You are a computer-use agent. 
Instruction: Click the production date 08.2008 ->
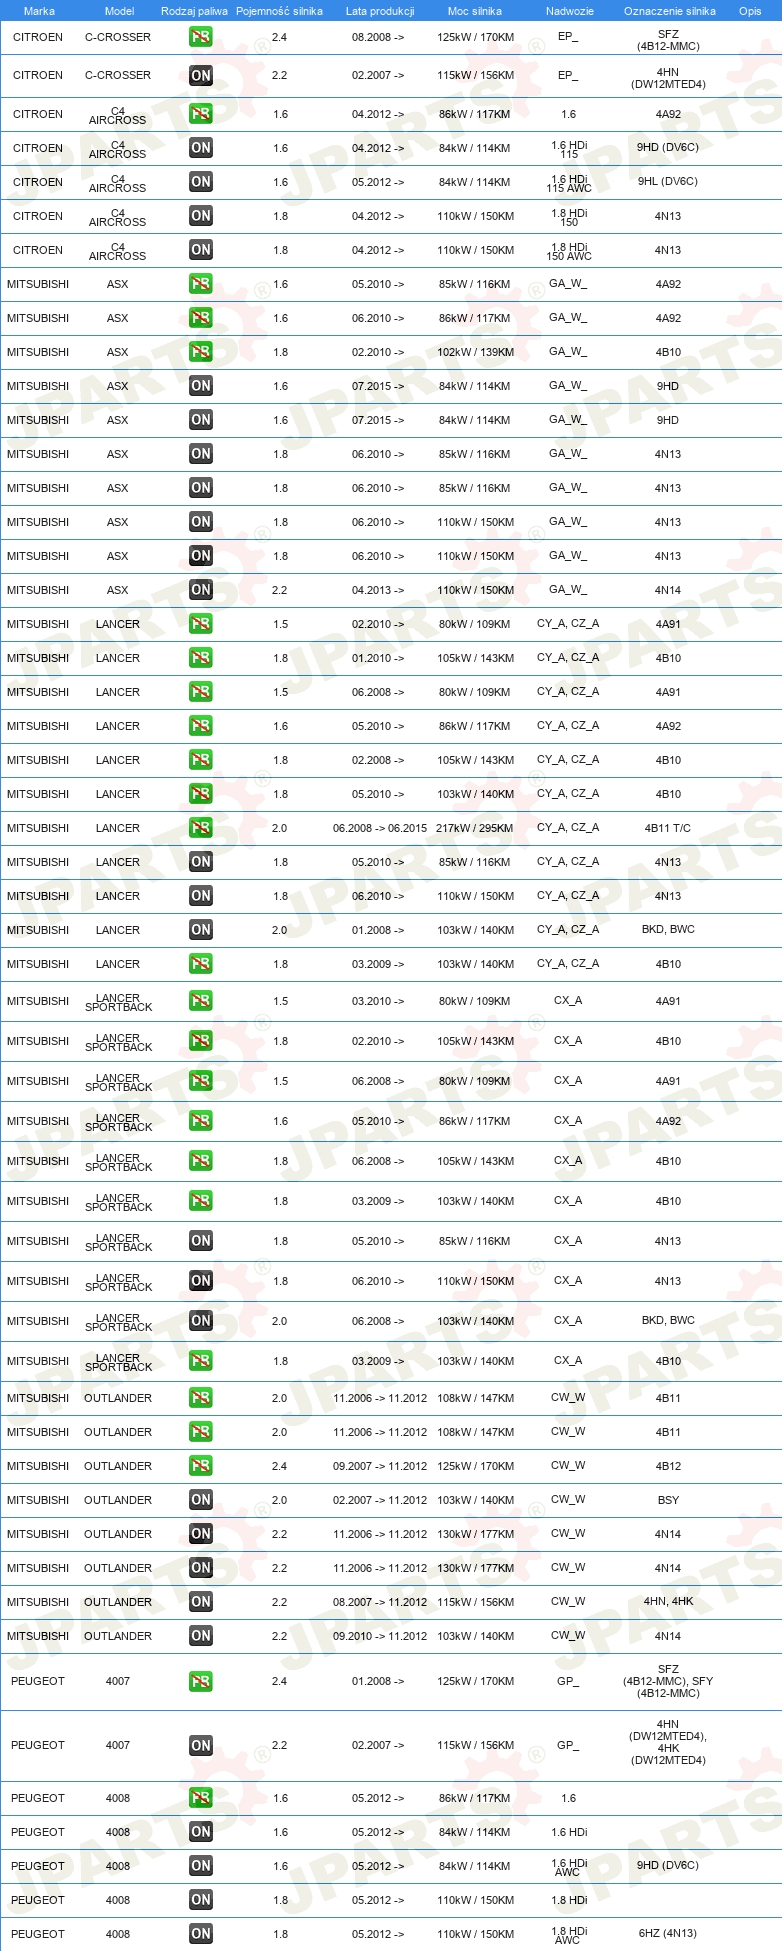click(x=378, y=37)
